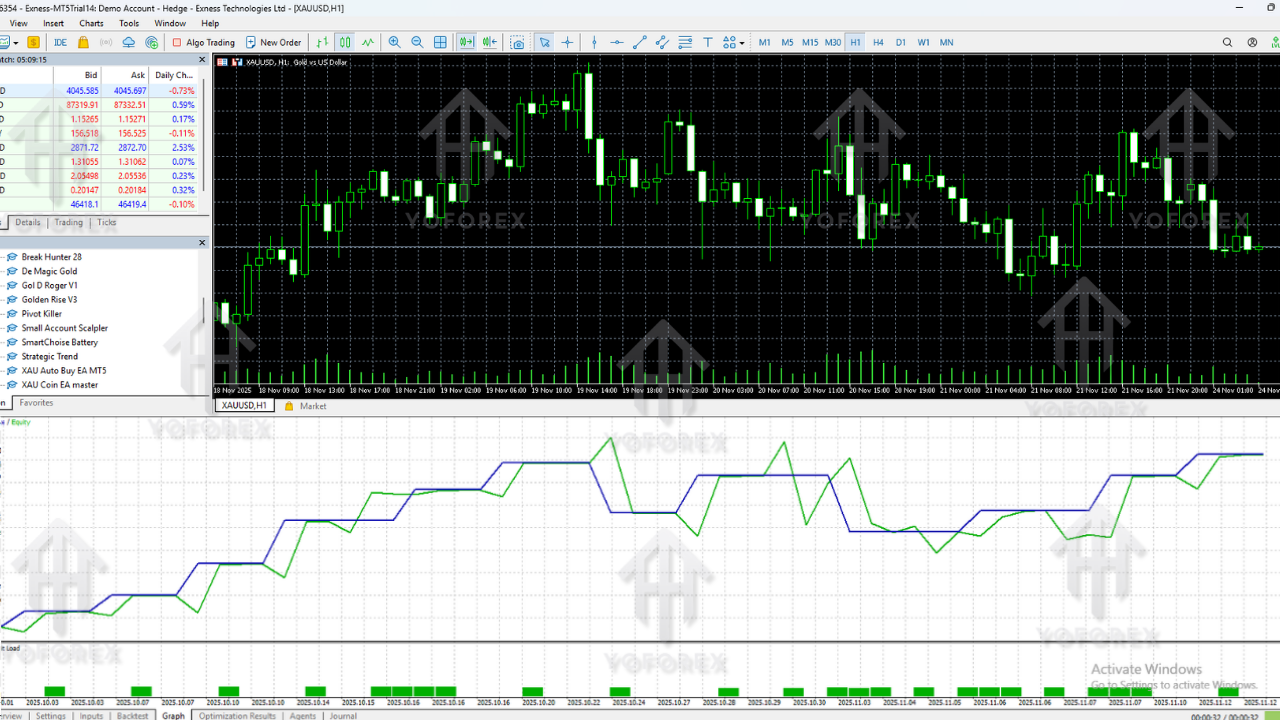Click the zoom in magnifier icon
This screenshot has height=720, width=1280.
click(x=395, y=42)
